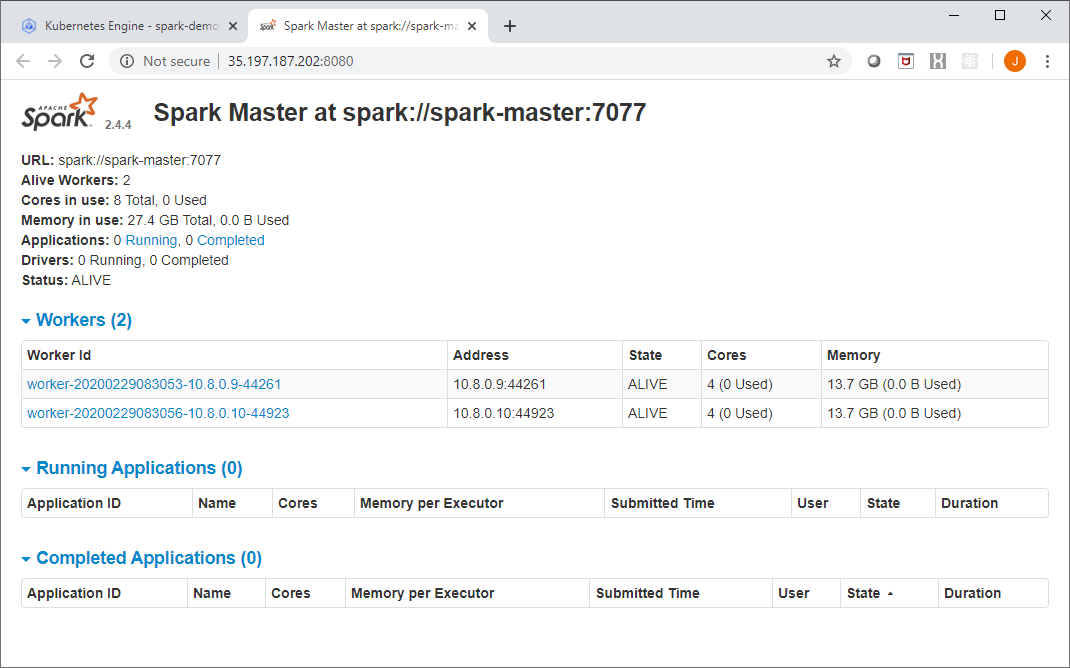The height and width of the screenshot is (668, 1070).
Task: Open worker-20200229083056-10.8.0.10-44923 link
Action: pos(158,413)
